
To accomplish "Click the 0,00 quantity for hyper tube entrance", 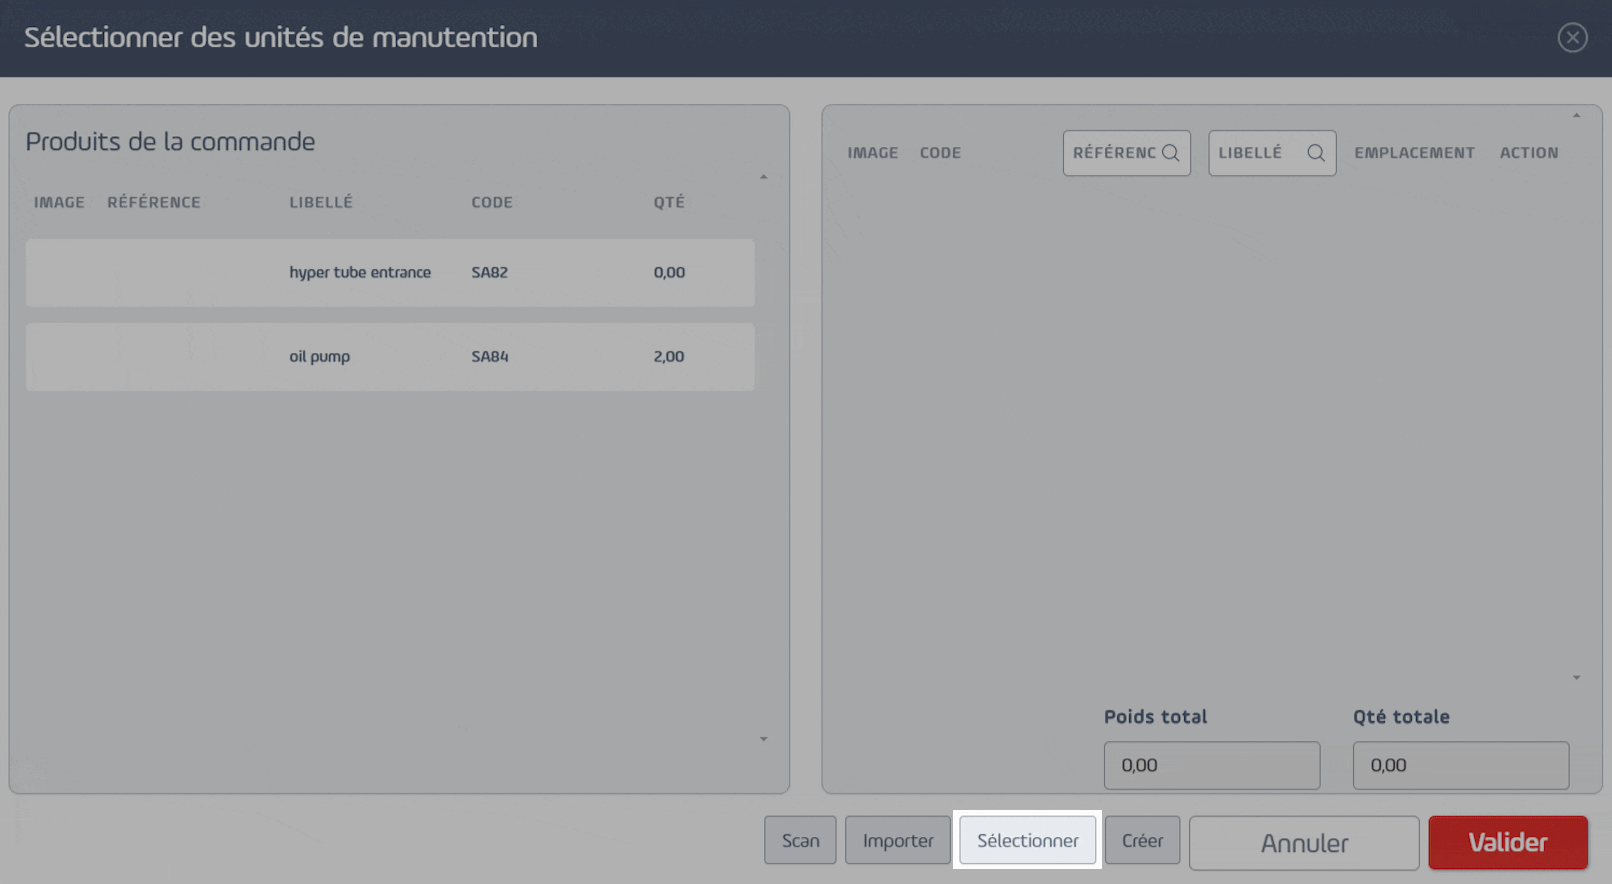I will pyautogui.click(x=669, y=272).
